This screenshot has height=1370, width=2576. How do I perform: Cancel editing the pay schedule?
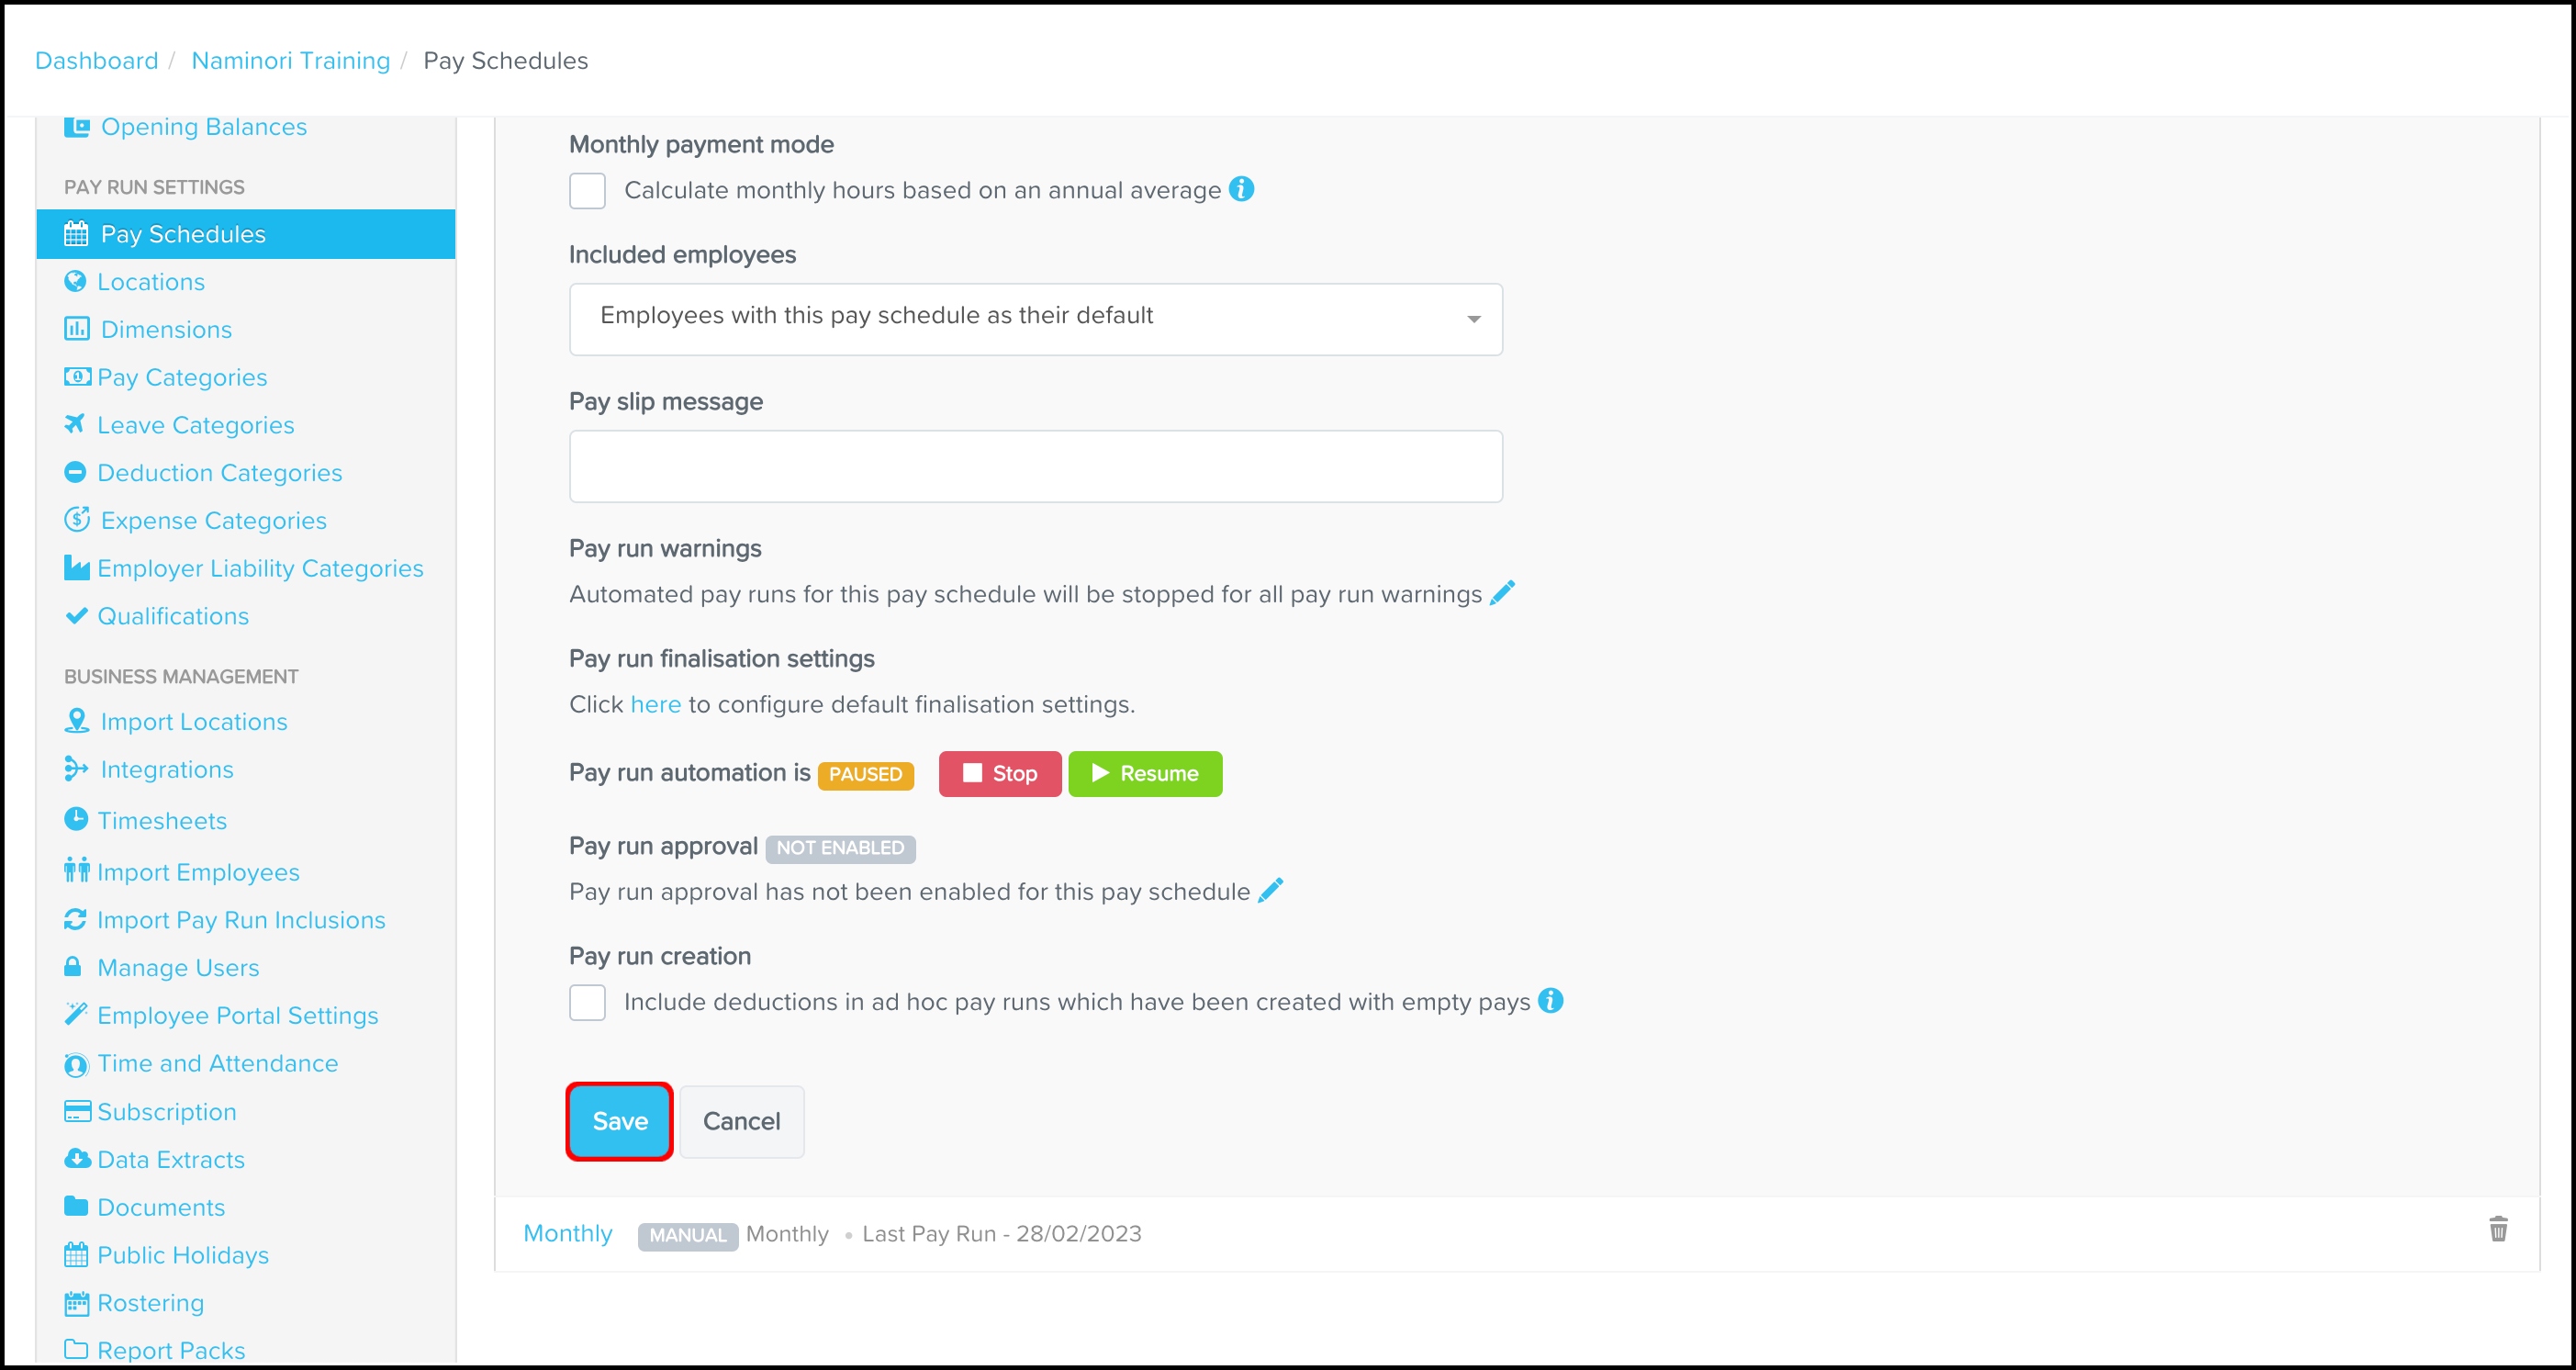point(741,1121)
